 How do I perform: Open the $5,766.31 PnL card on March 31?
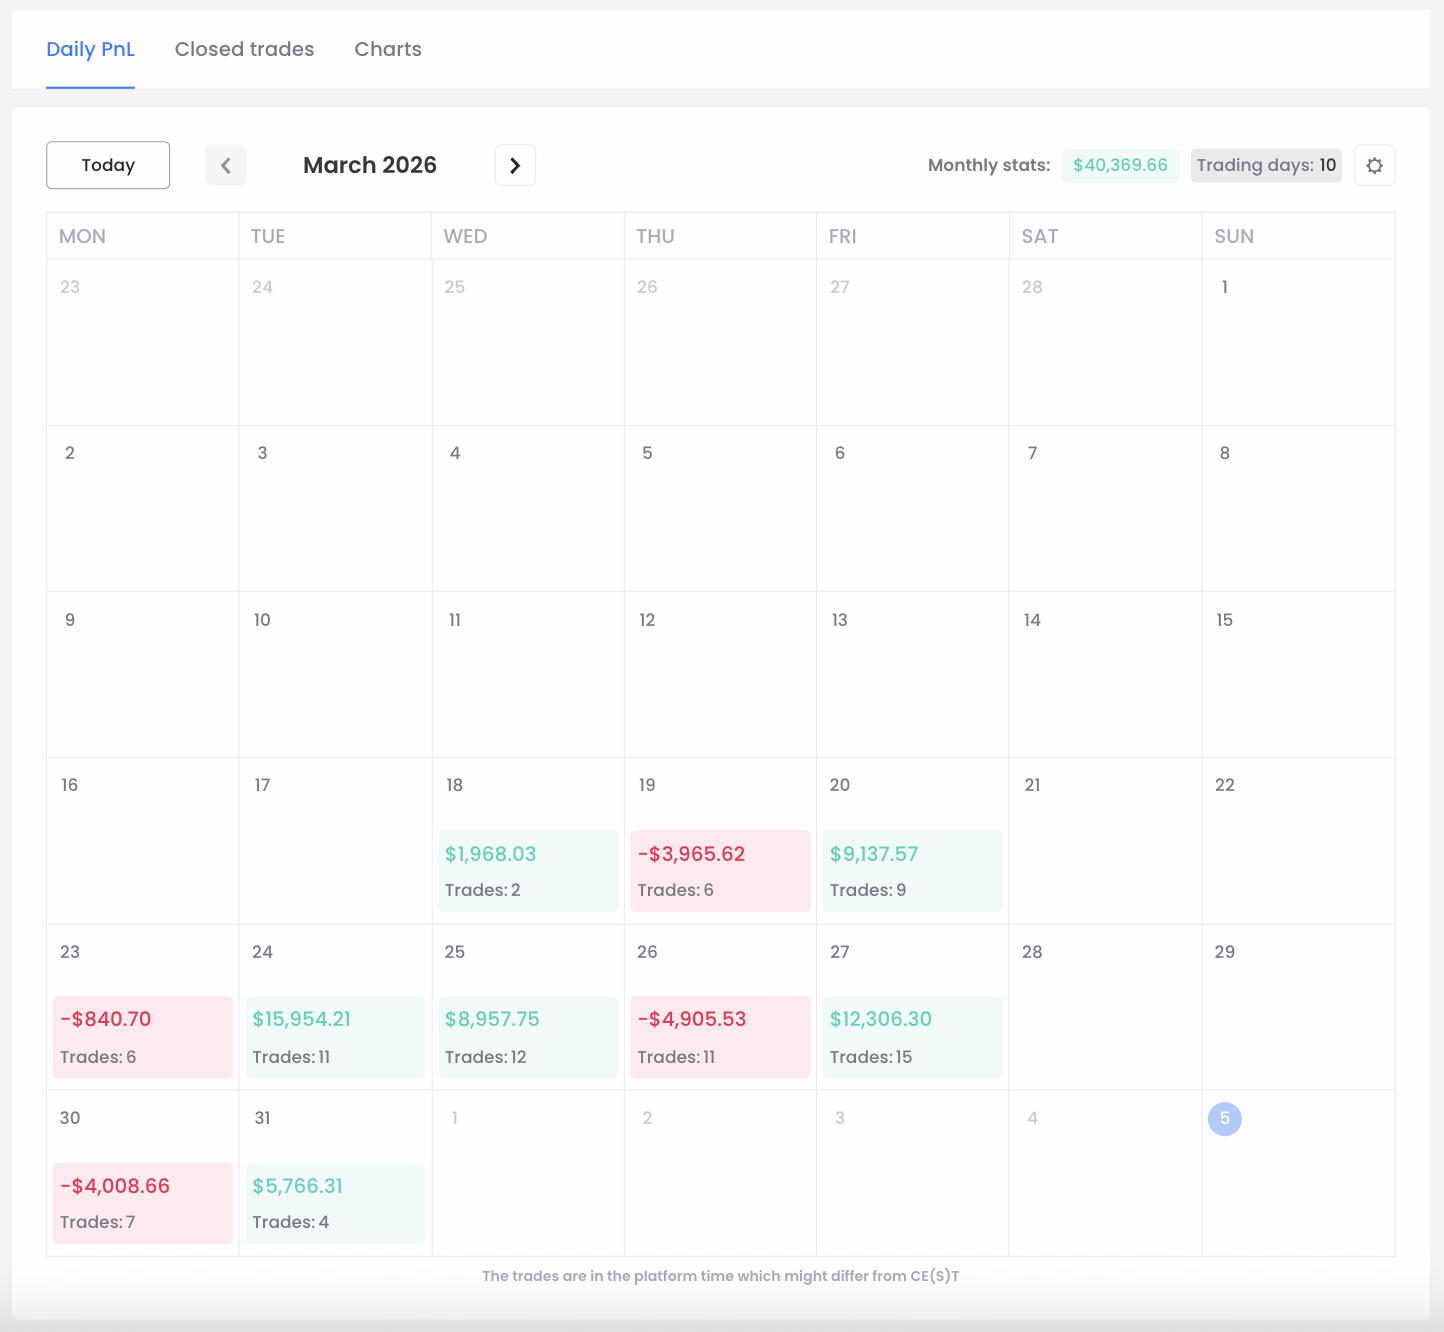pos(335,1203)
